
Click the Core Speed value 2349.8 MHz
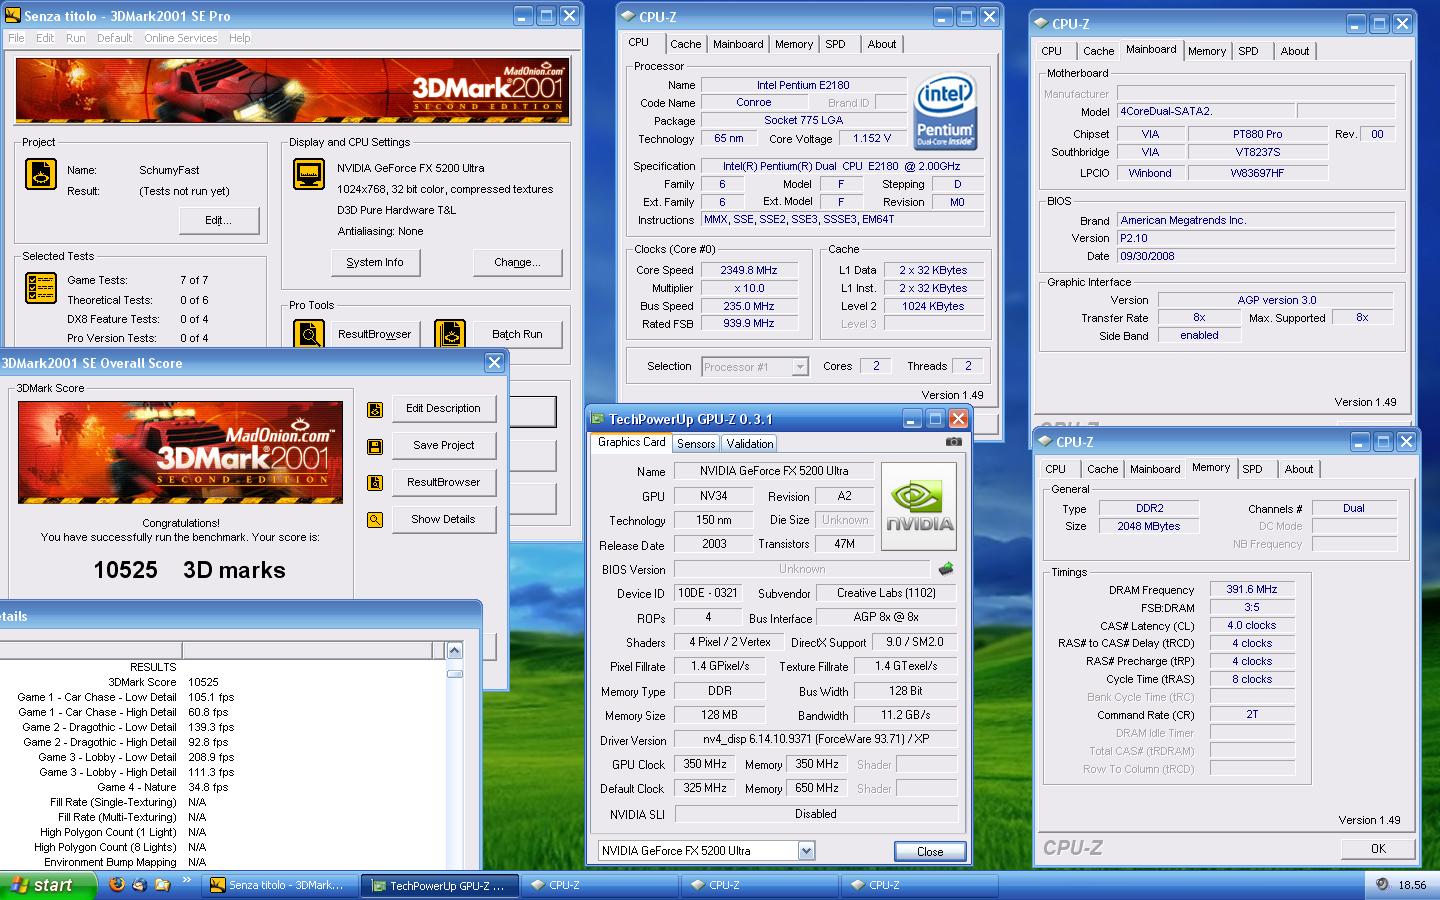click(x=748, y=270)
